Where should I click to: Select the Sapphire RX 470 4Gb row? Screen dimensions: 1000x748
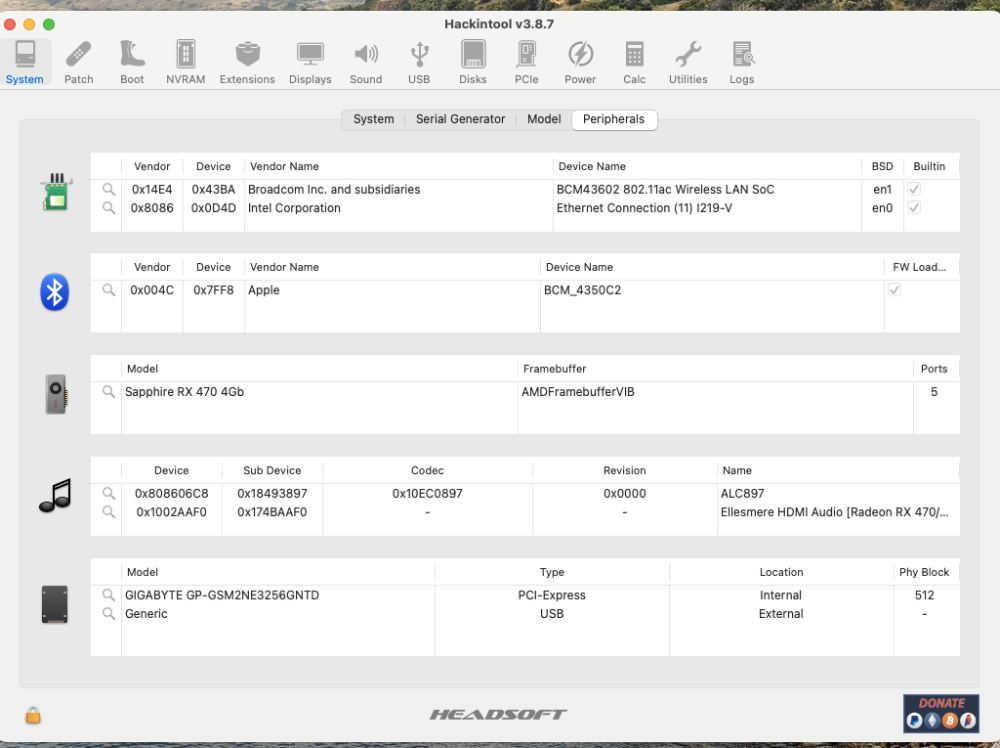[x=526, y=392]
